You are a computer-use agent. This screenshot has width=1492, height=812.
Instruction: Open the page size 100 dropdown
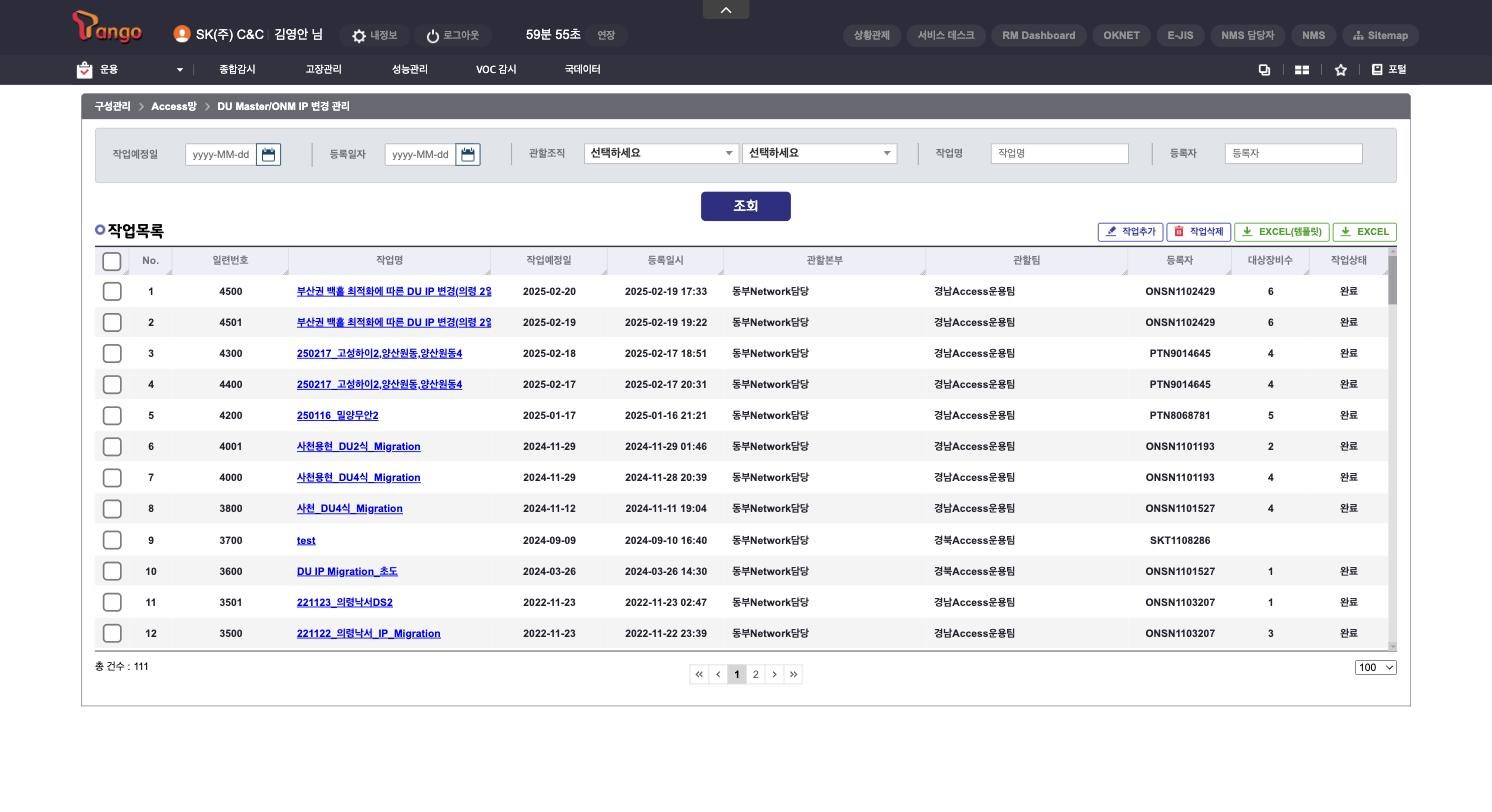click(1375, 667)
